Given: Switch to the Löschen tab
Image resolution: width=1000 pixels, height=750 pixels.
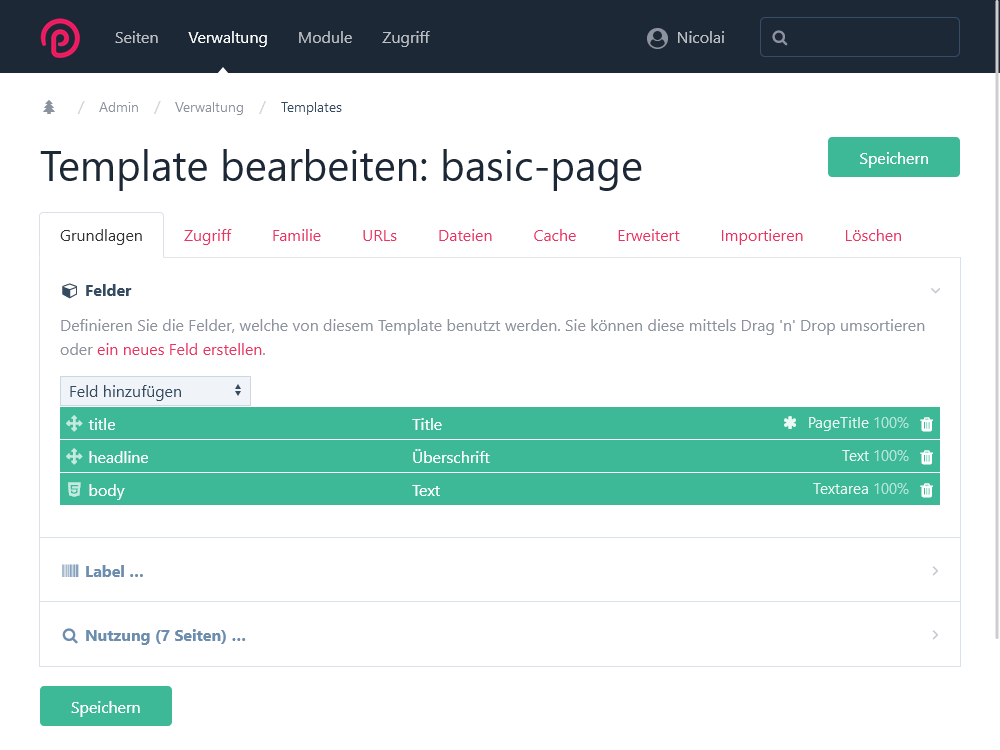Looking at the screenshot, I should [872, 235].
